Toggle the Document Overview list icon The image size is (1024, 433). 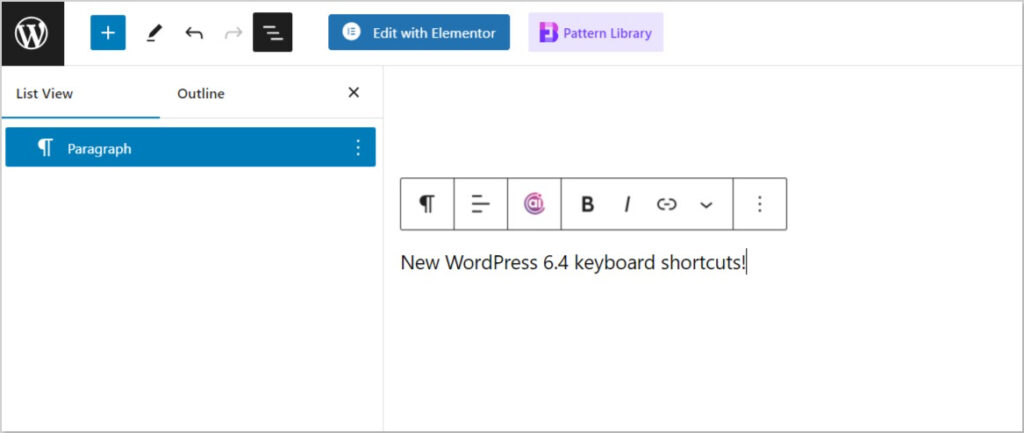272,33
